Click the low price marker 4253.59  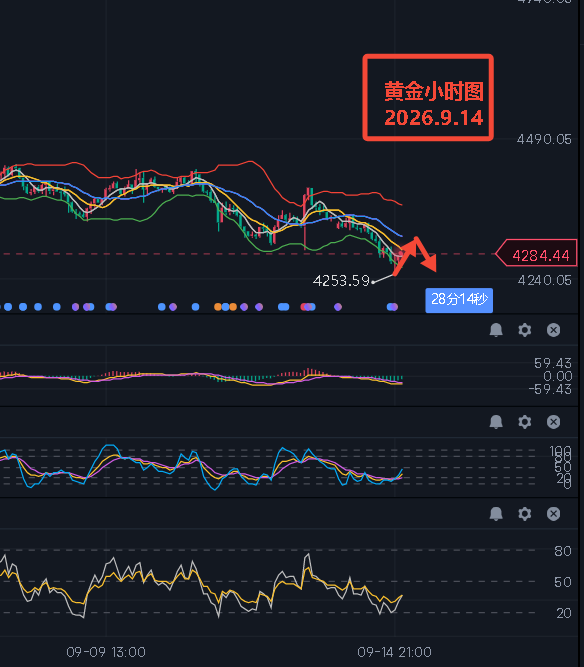click(x=341, y=281)
